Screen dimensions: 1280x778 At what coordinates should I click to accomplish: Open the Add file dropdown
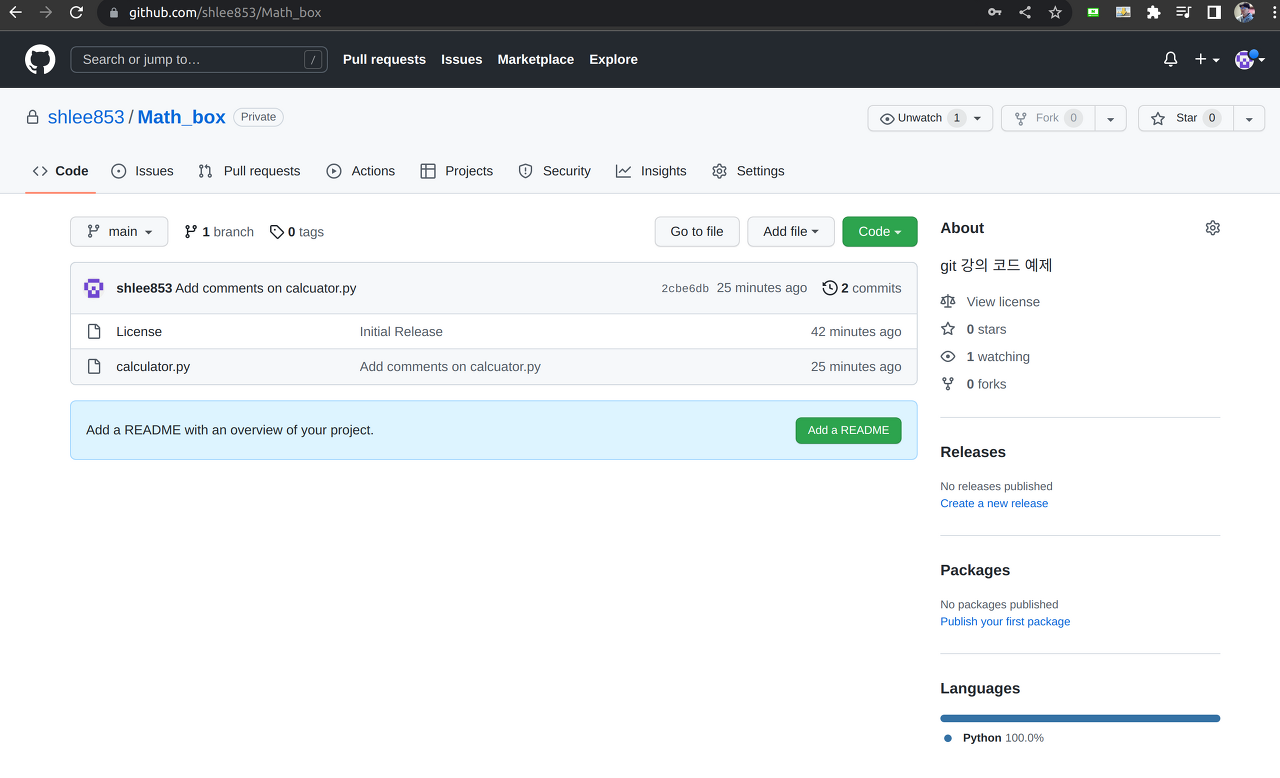[791, 231]
